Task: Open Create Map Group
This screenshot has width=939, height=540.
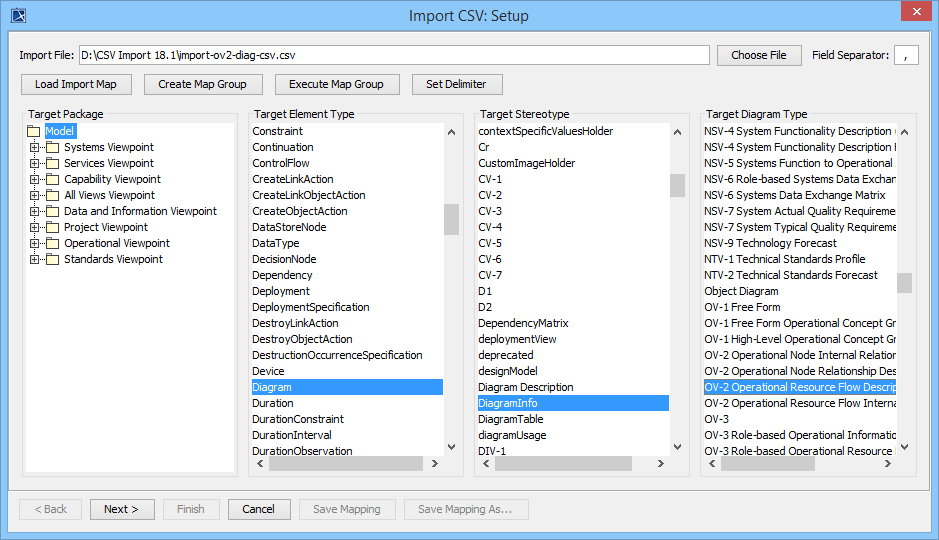Action: (x=203, y=84)
